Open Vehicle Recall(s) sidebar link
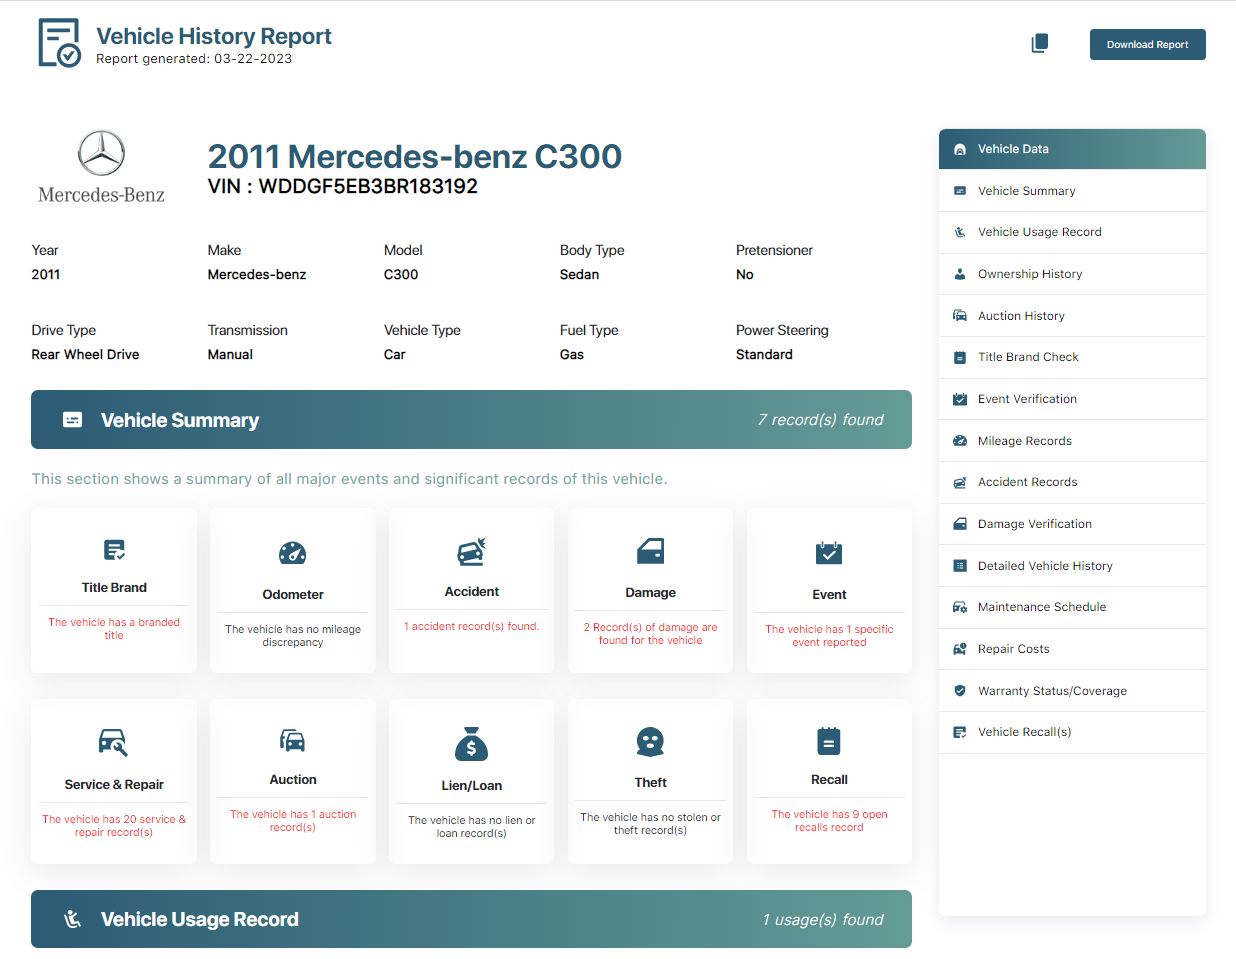The image size is (1236, 959). (1072, 732)
